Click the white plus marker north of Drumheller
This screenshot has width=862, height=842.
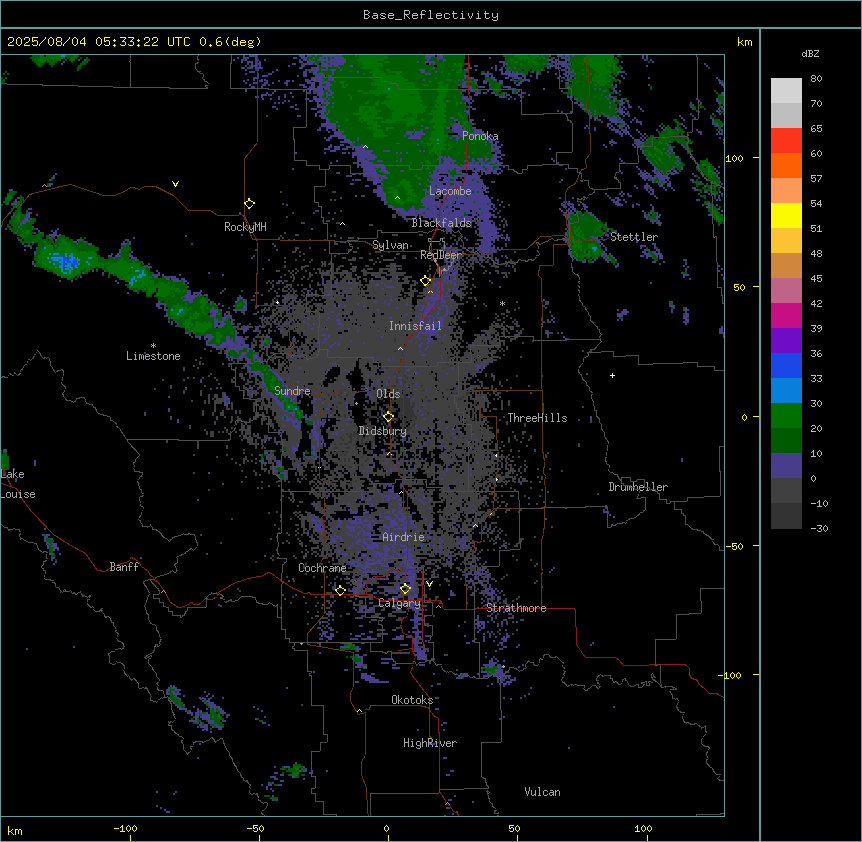pos(612,375)
